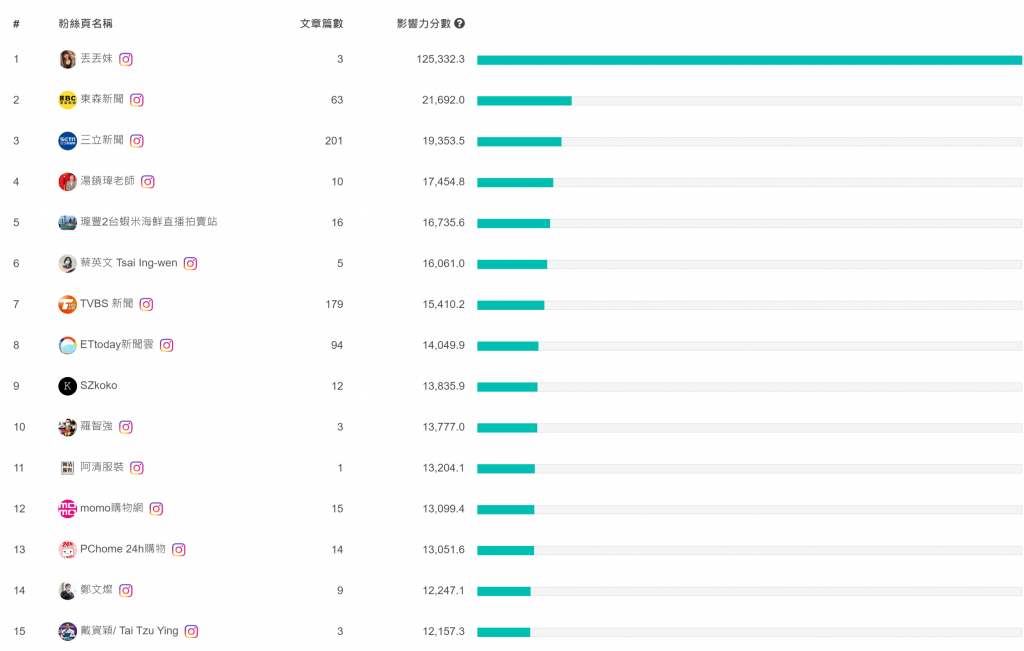Open Instagram icon beside 東森新聞
This screenshot has height=651, width=1024.
(x=136, y=100)
